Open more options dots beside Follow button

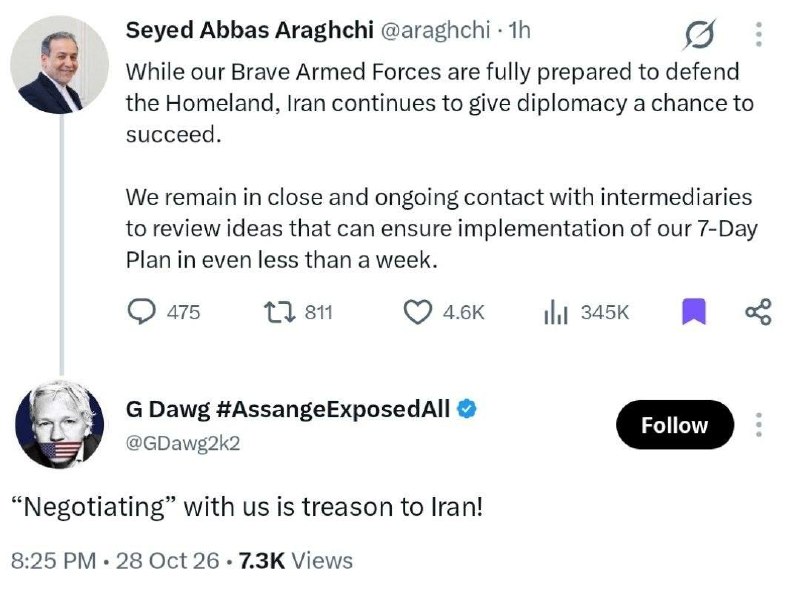pos(759,425)
